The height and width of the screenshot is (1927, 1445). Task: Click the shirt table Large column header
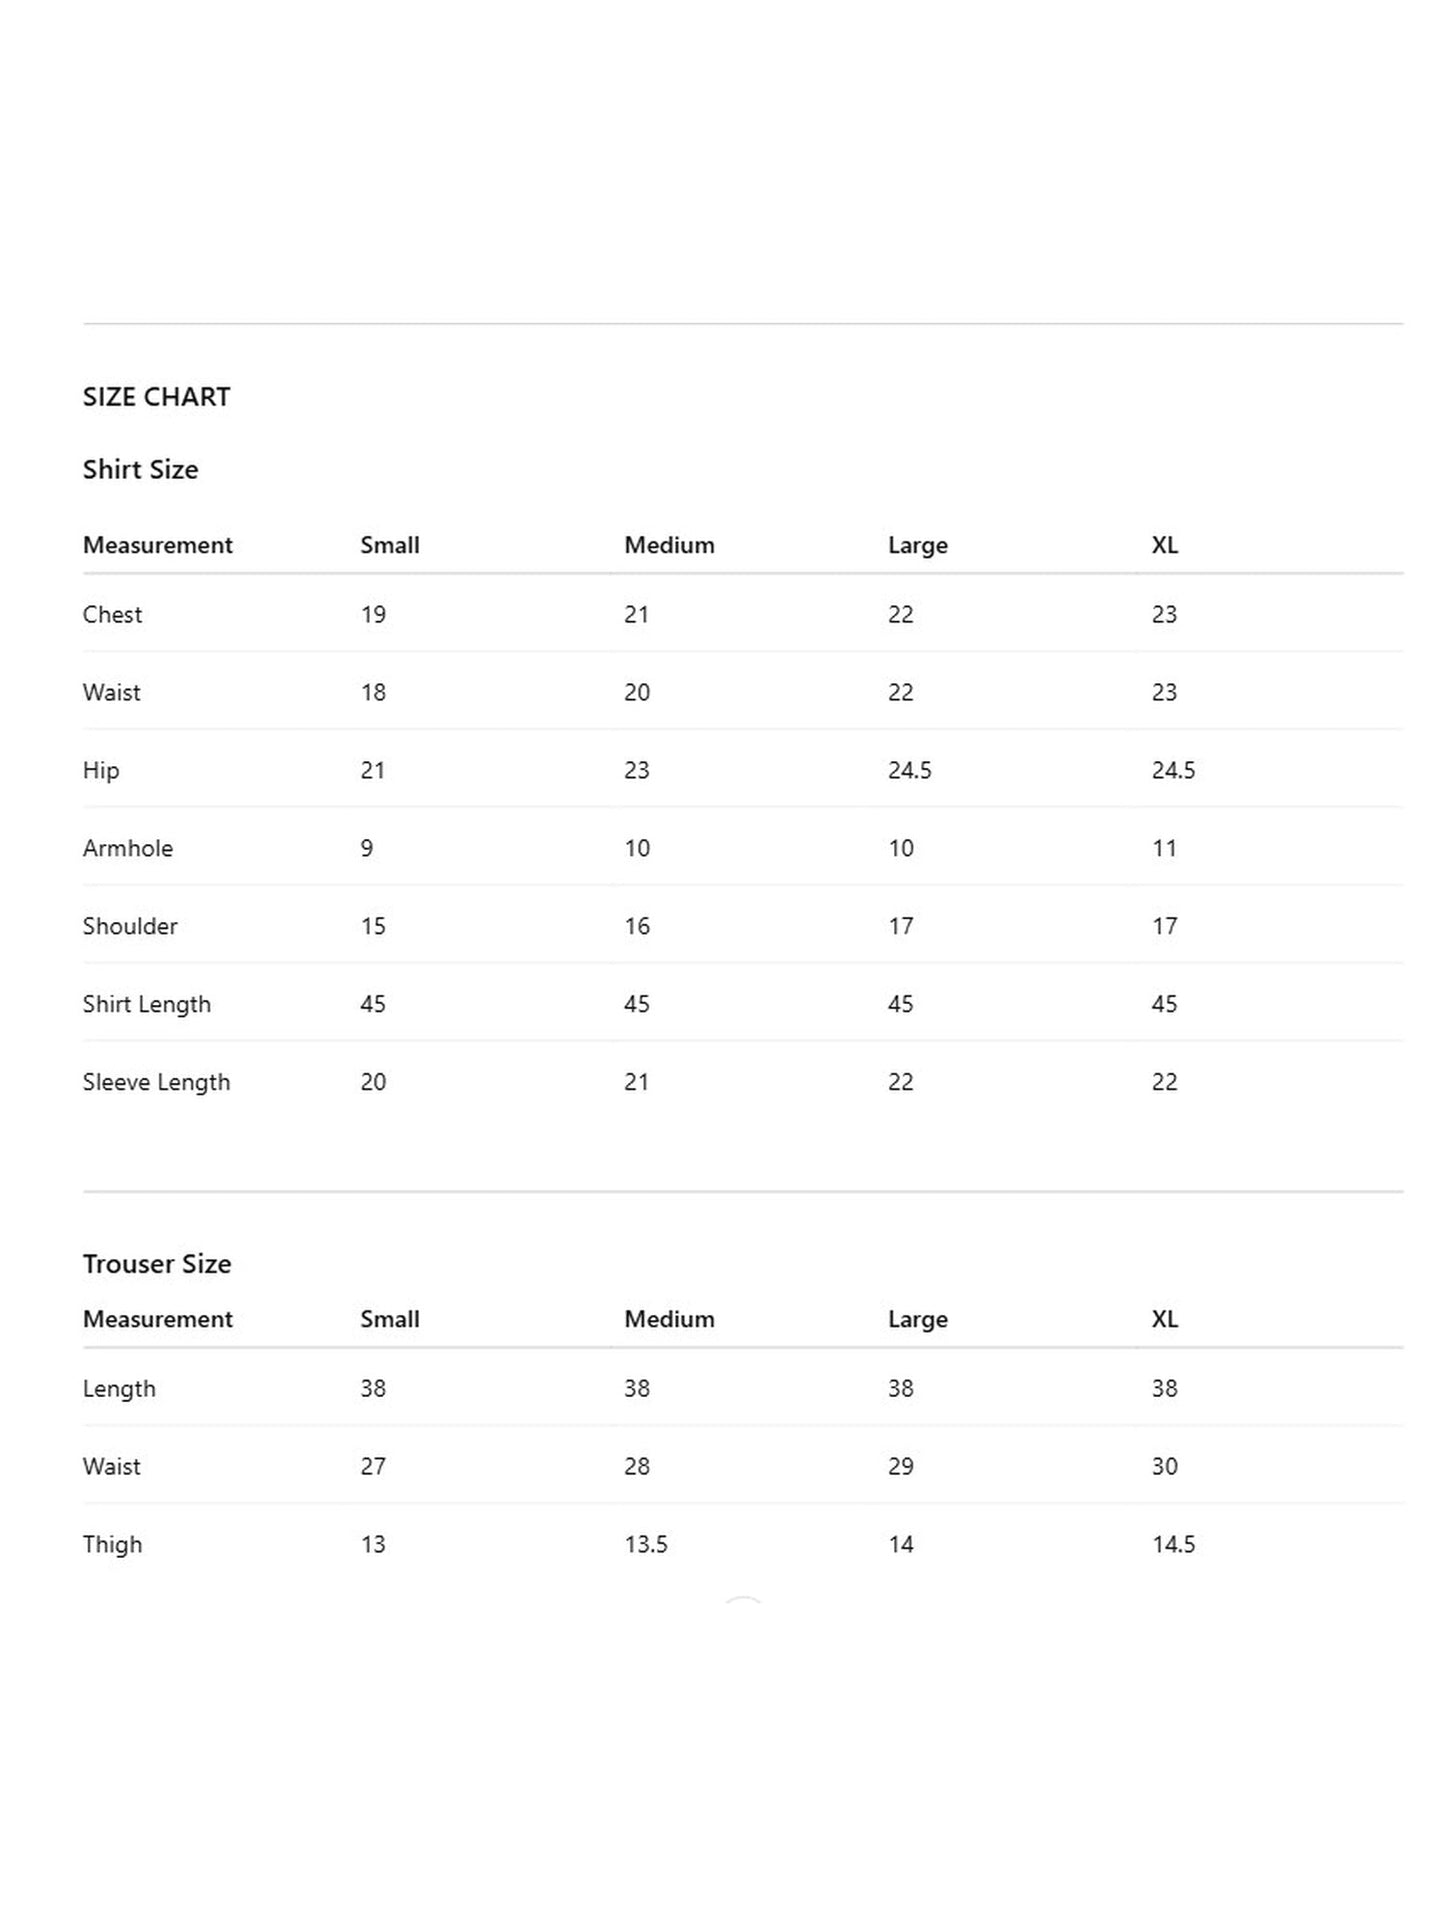tap(918, 546)
